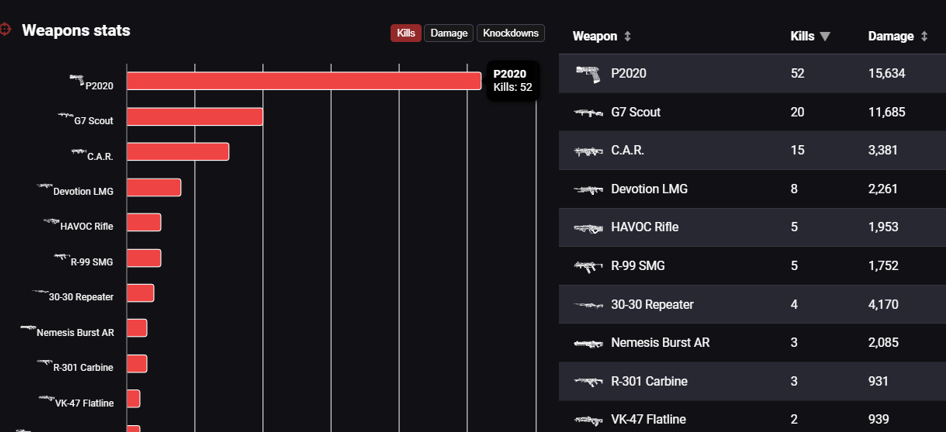Click the P2020 pistol icon in table
946x432 pixels.
pyautogui.click(x=588, y=74)
